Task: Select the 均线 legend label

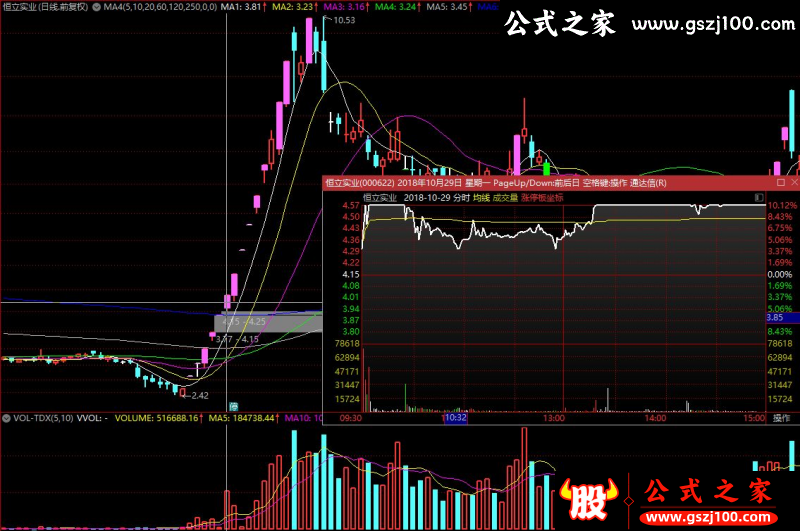Action: point(481,198)
